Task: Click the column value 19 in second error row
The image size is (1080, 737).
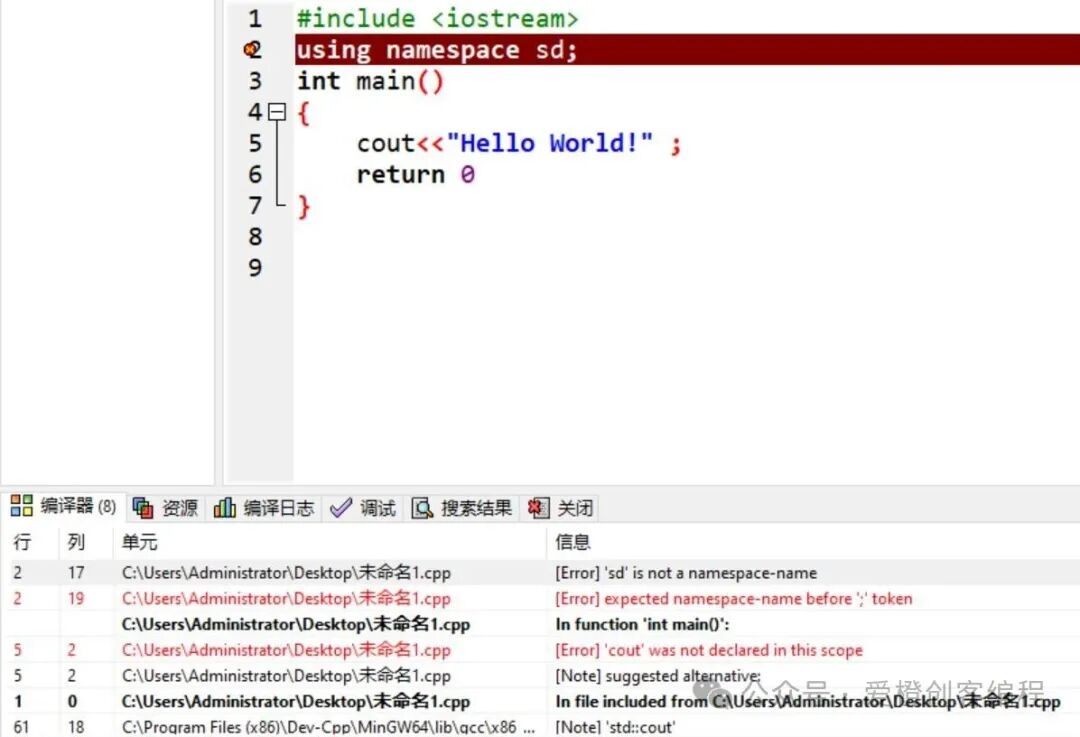Action: [x=76, y=599]
